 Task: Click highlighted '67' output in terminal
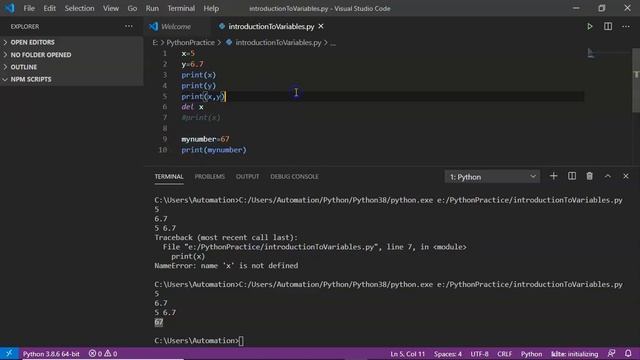click(x=158, y=322)
